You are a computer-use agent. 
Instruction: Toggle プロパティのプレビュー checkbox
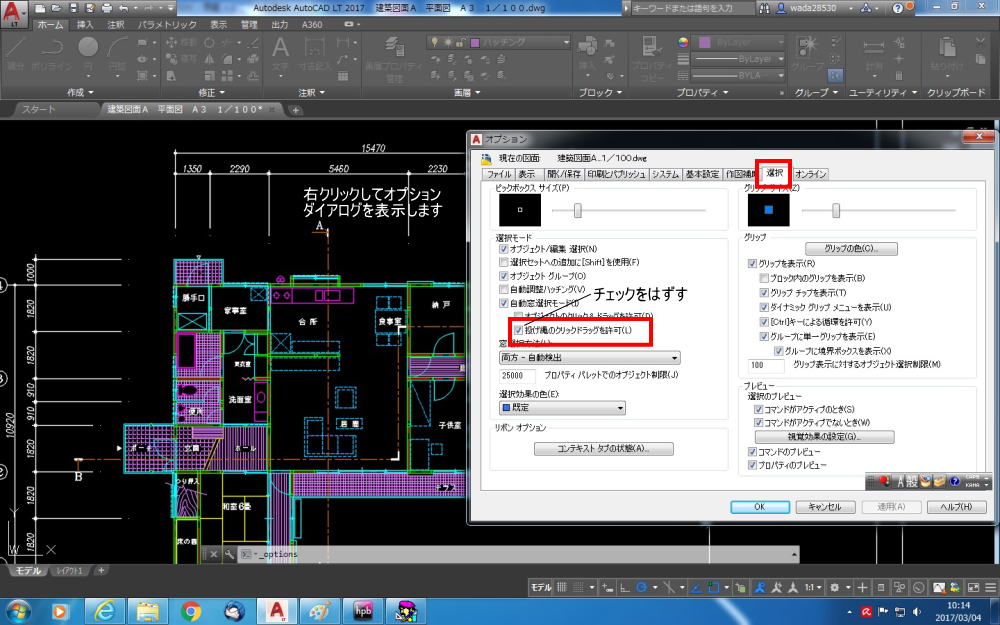tap(753, 465)
